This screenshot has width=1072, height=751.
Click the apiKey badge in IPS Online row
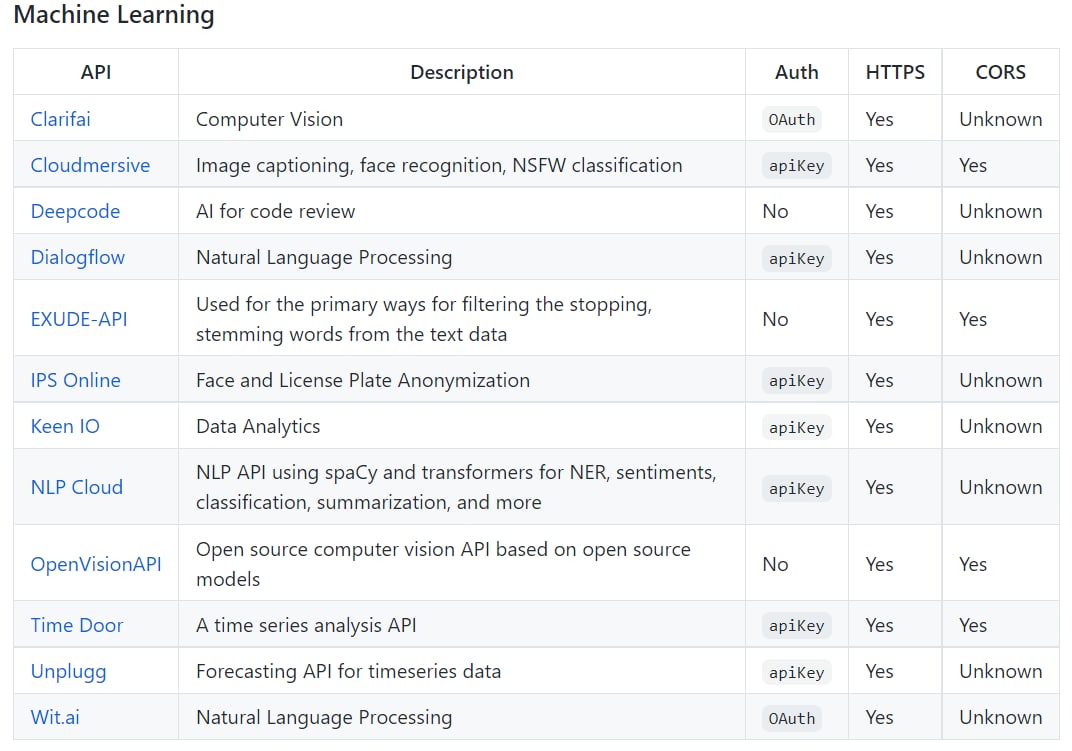(x=796, y=380)
